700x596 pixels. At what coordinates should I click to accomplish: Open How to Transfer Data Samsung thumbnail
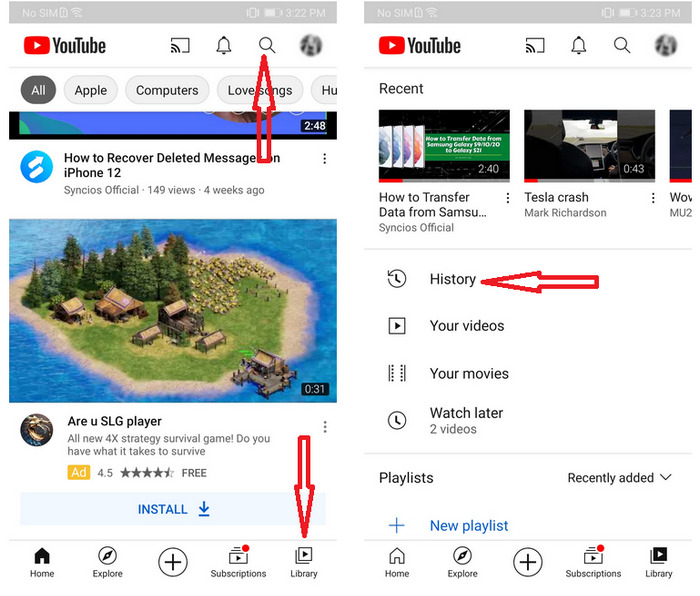coord(444,146)
